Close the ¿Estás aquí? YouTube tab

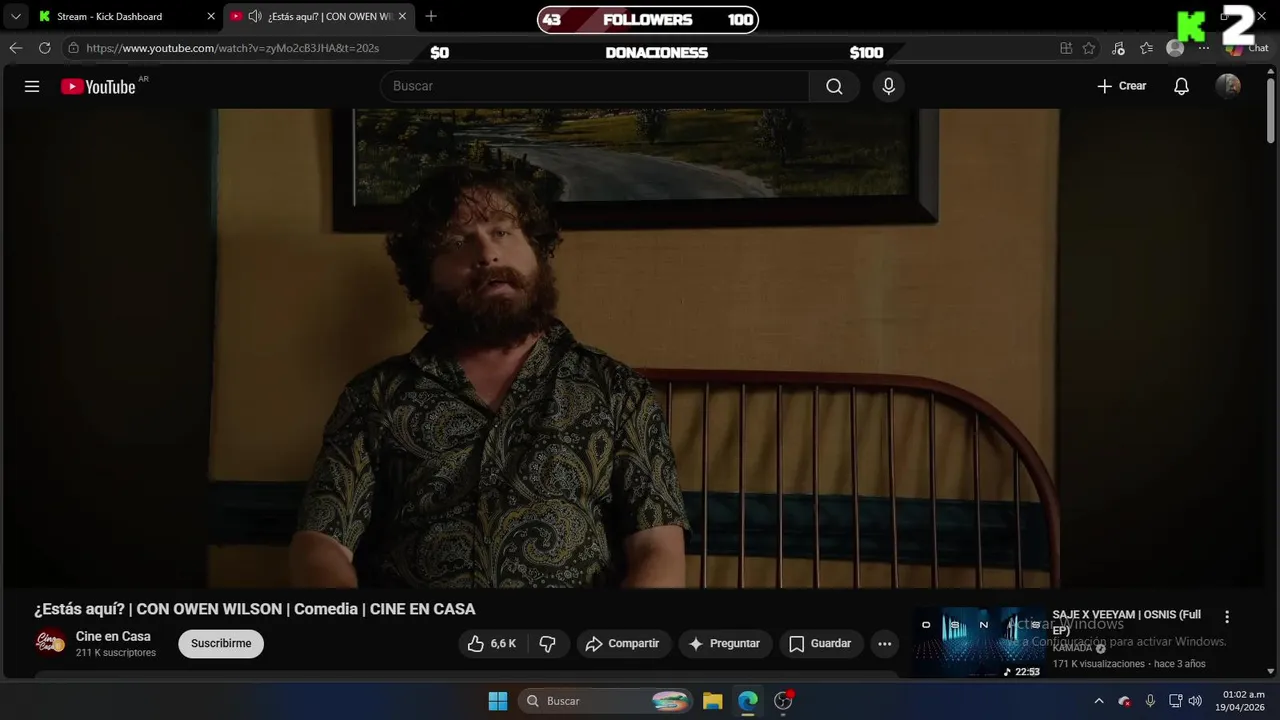402,16
